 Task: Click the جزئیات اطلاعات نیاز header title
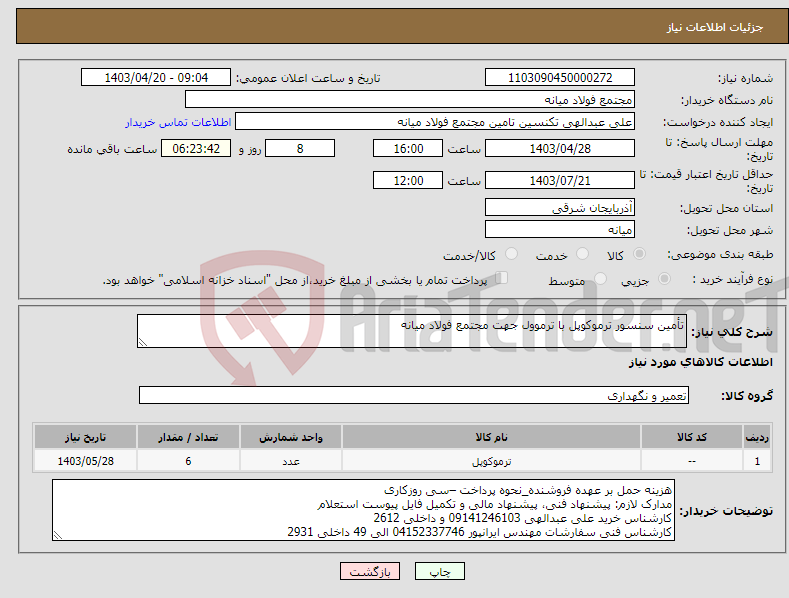715,27
